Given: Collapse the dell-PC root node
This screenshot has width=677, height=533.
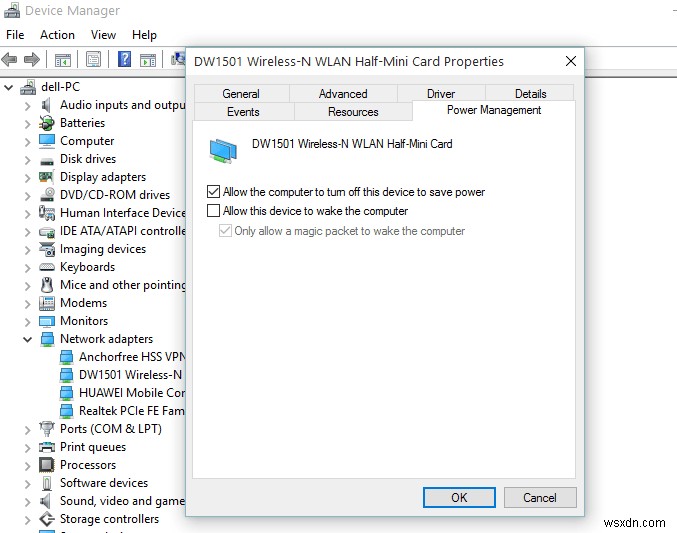Looking at the screenshot, I should (8, 87).
